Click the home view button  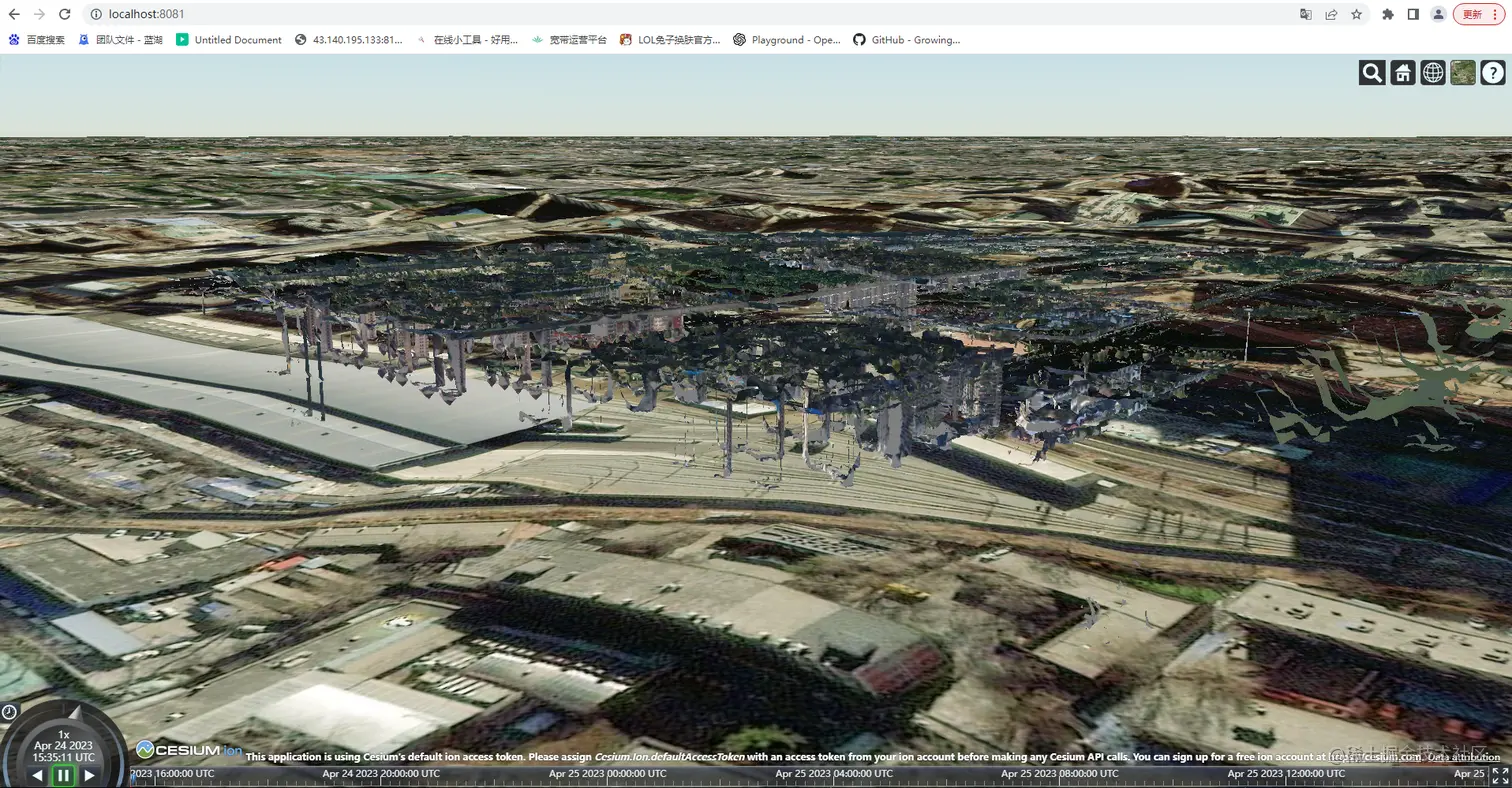tap(1403, 72)
